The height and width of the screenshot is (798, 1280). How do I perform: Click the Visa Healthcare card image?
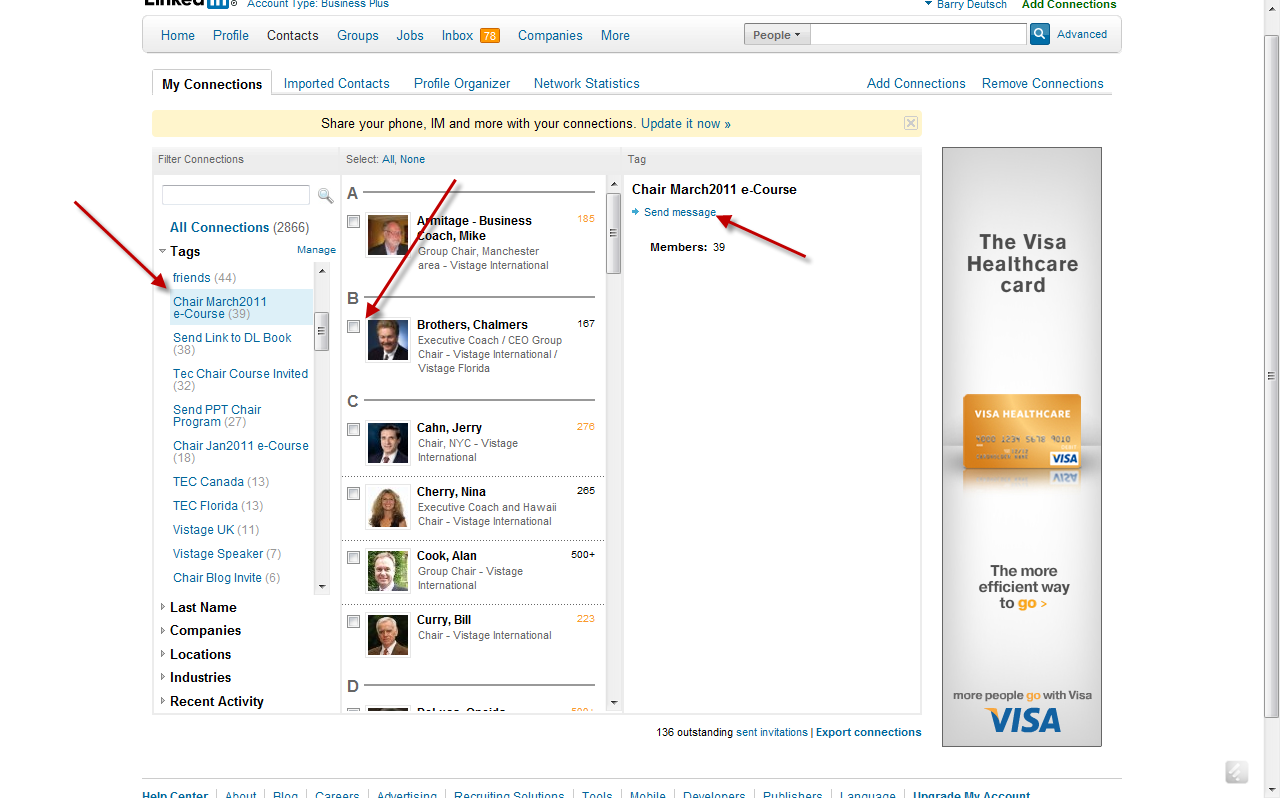pos(1021,432)
